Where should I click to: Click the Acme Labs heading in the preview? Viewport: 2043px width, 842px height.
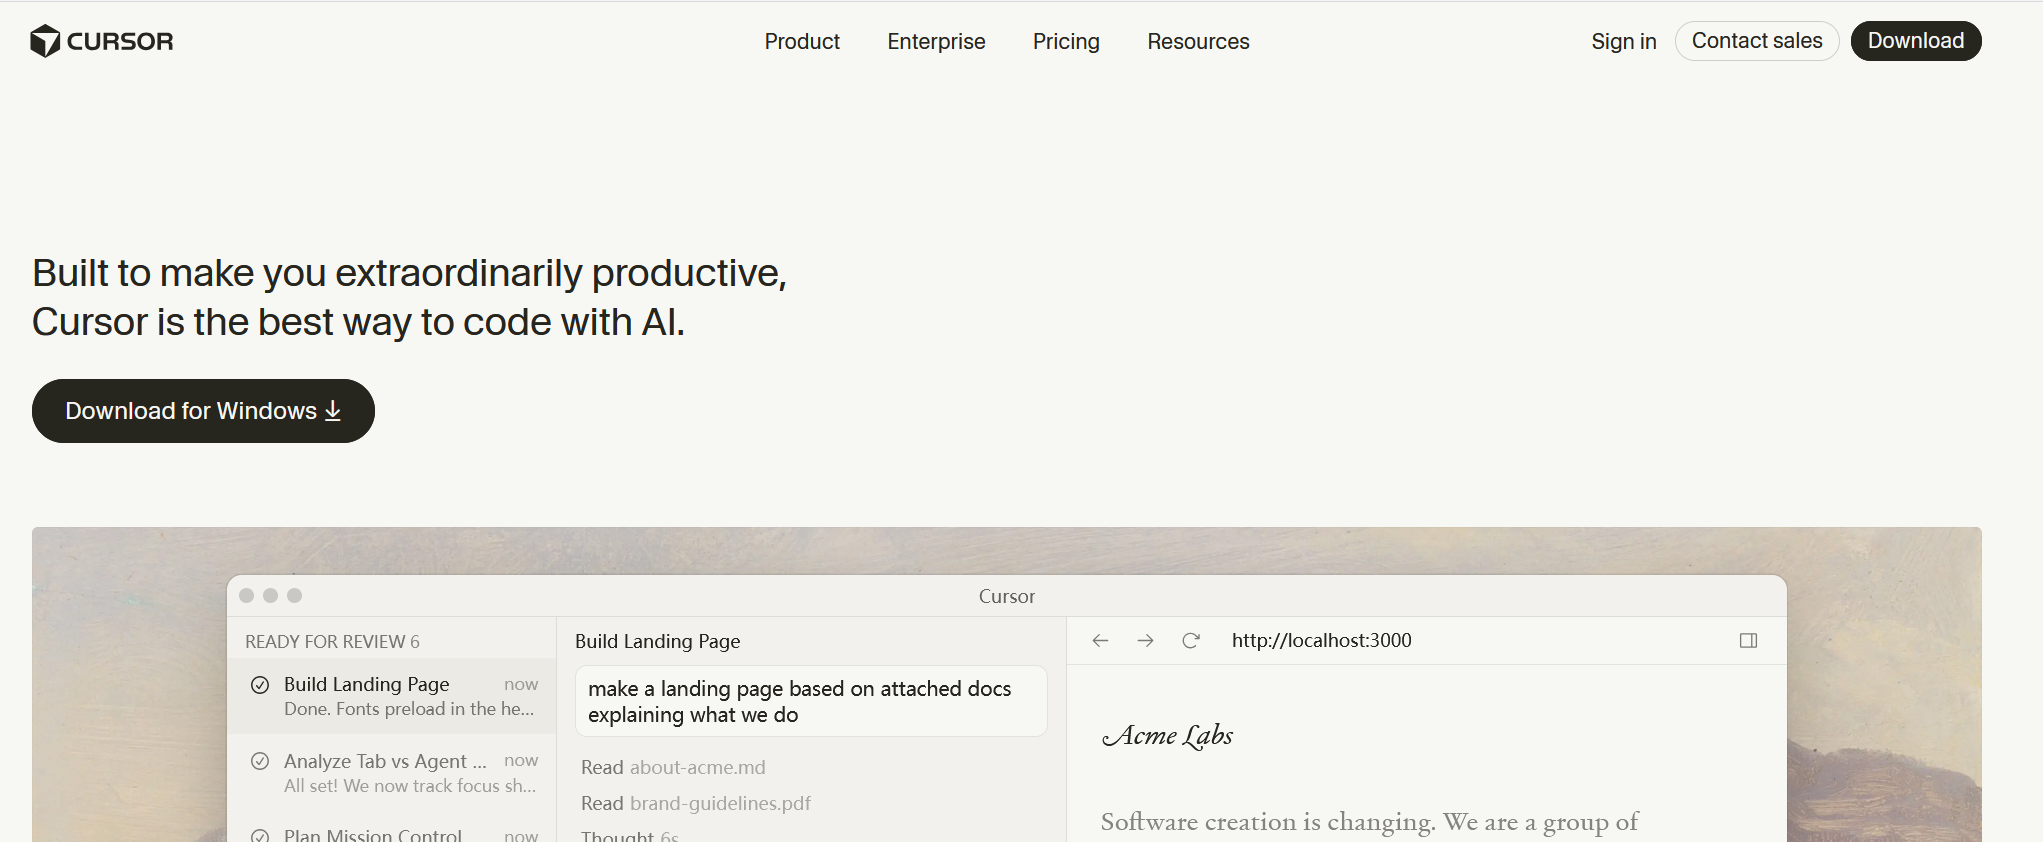point(1167,736)
